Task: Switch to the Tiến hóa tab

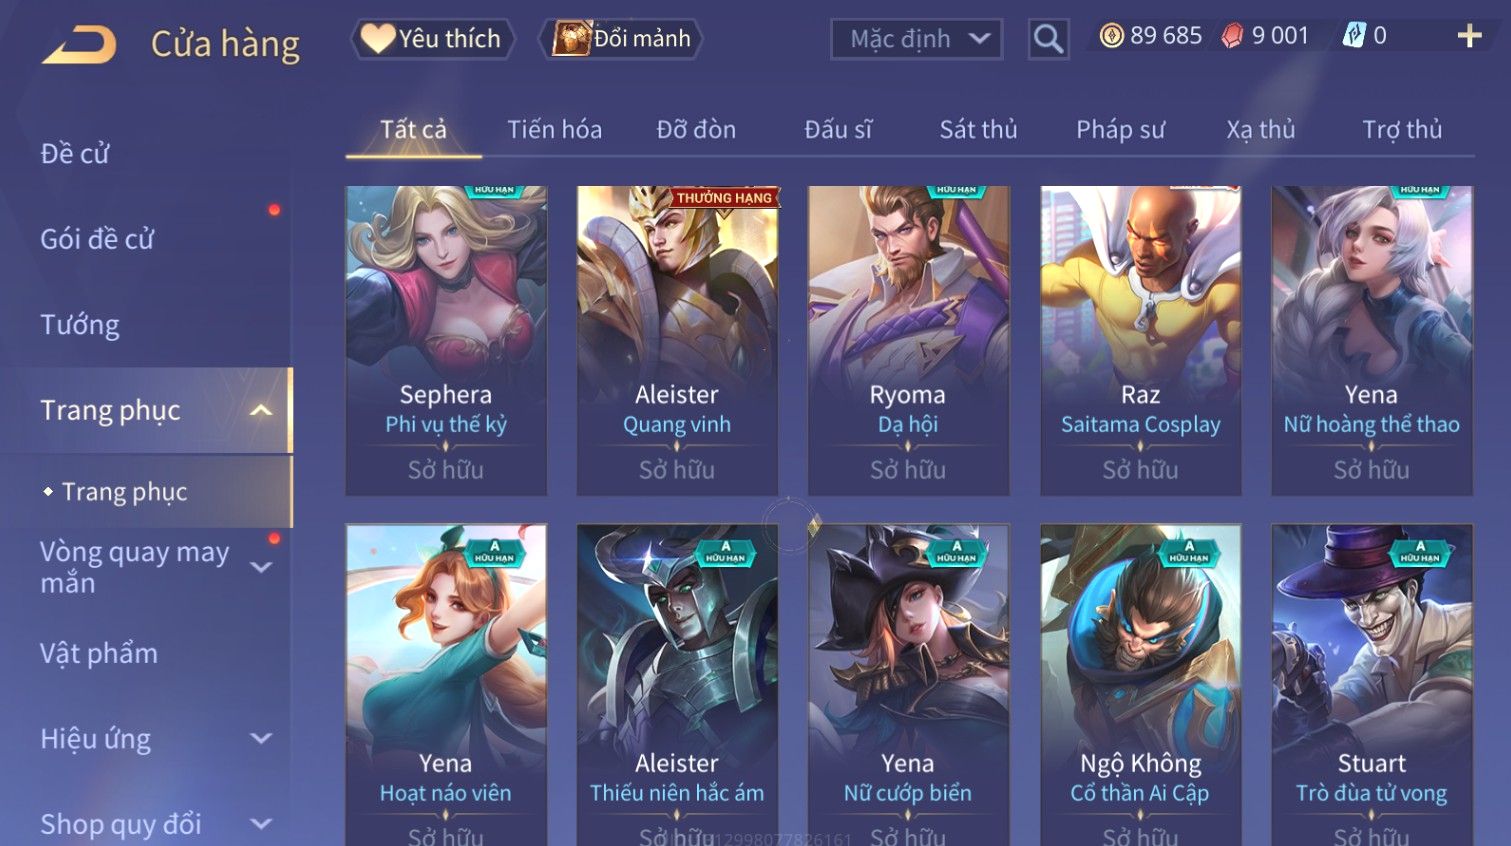Action: click(554, 129)
